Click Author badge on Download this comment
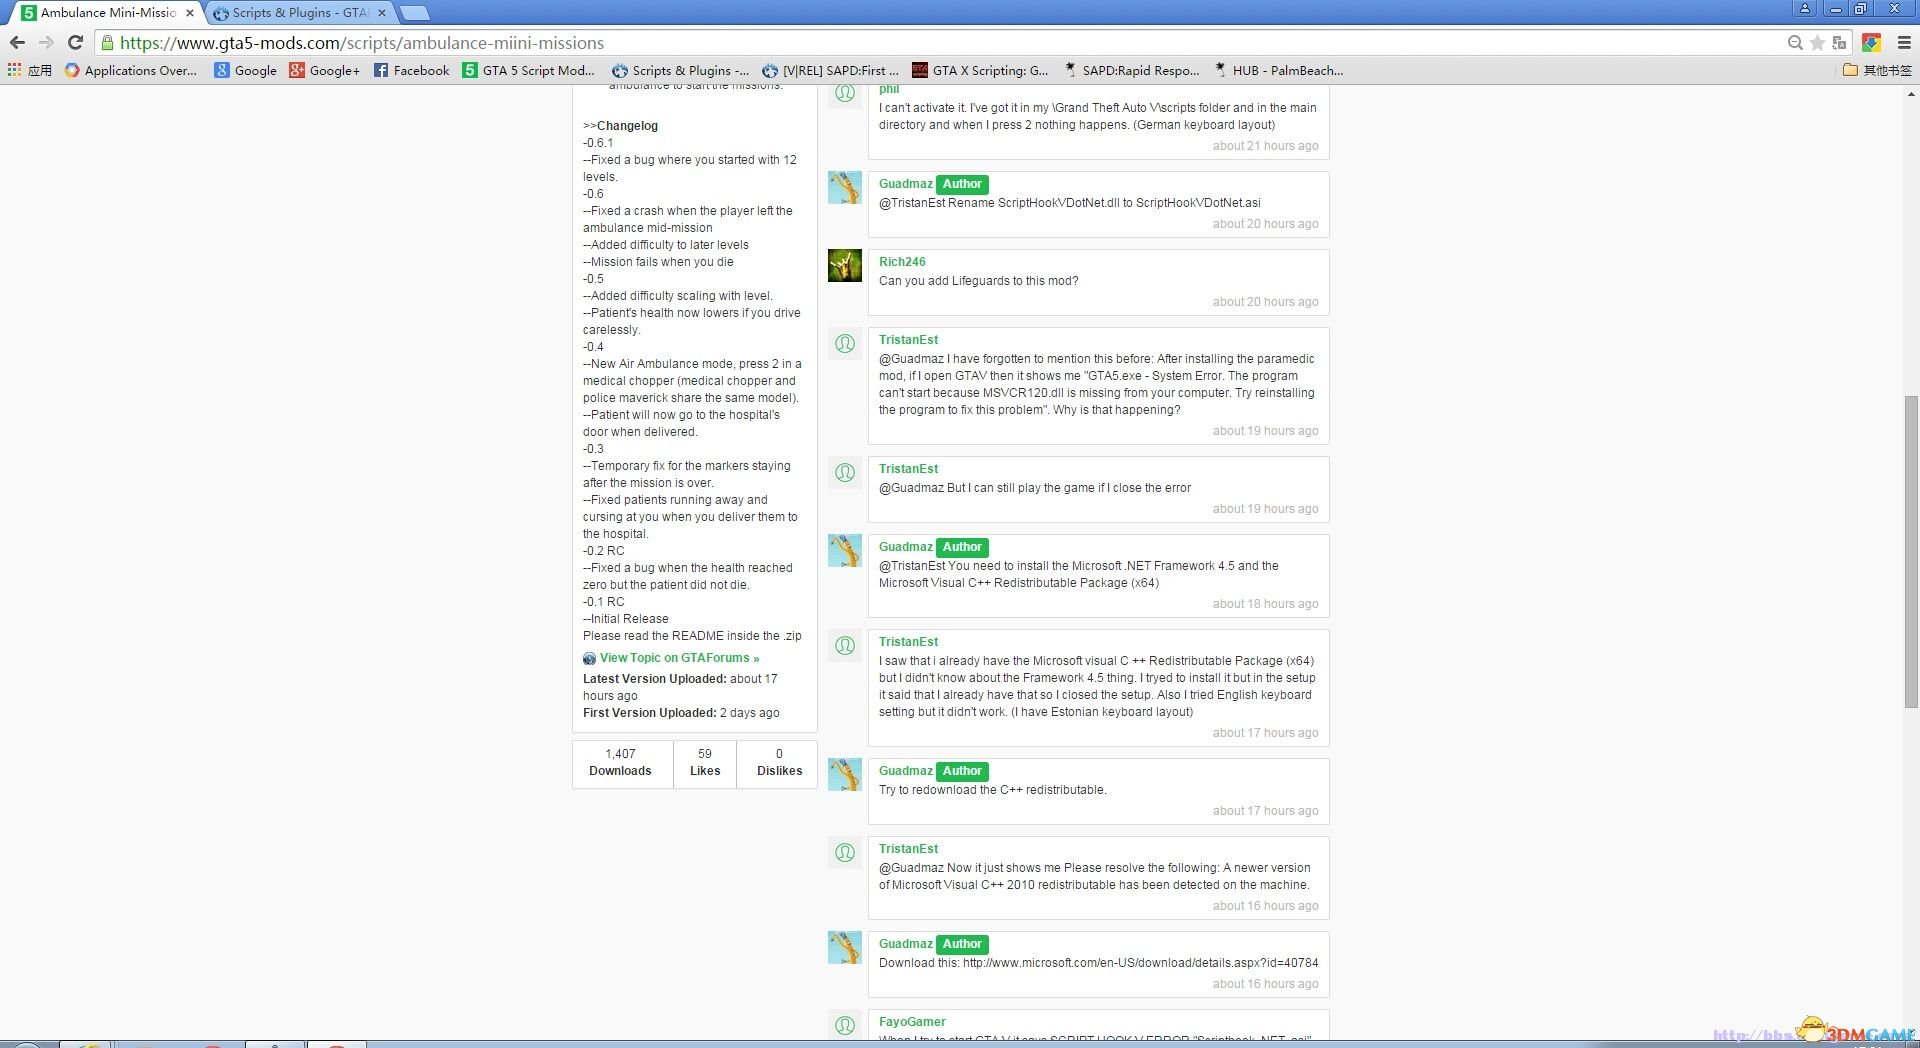1920x1048 pixels. tap(962, 944)
